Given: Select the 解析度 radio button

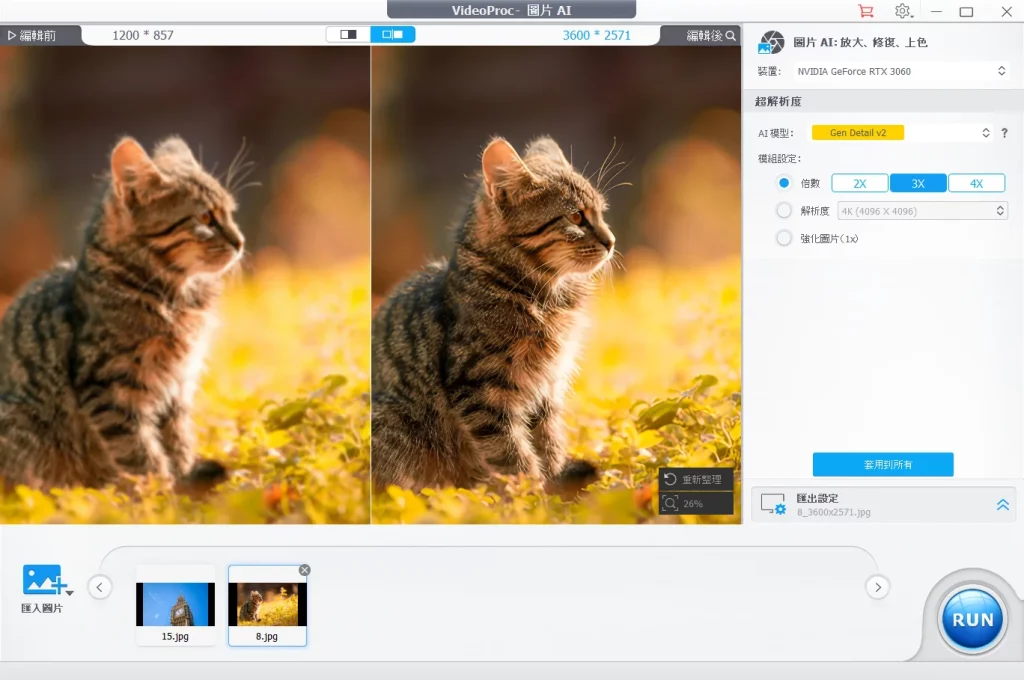Looking at the screenshot, I should click(x=784, y=211).
